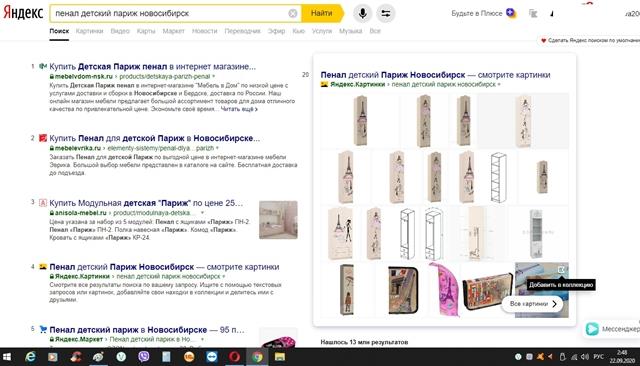Click the Найти search button
Viewport: 640px width, 366px height.
pyautogui.click(x=322, y=13)
